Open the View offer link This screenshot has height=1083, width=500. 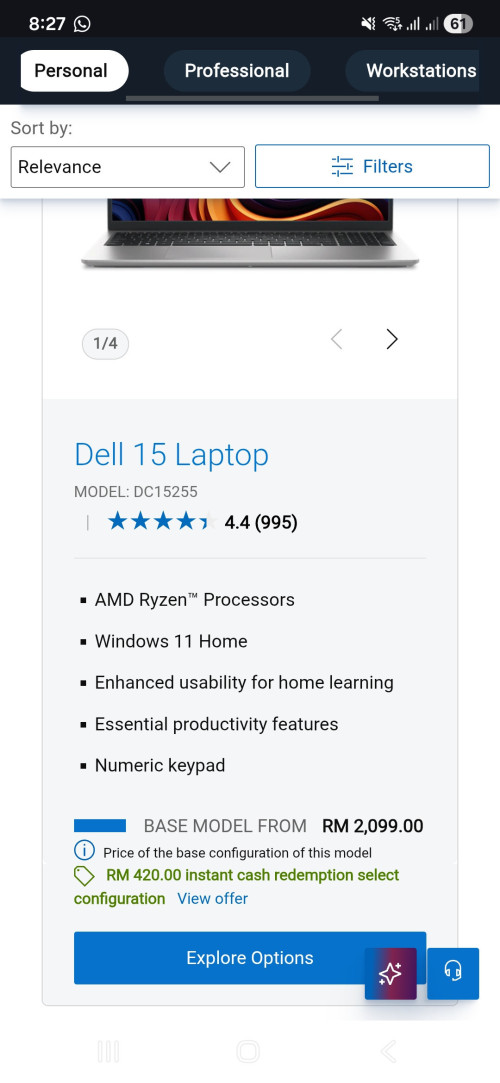coord(213,899)
